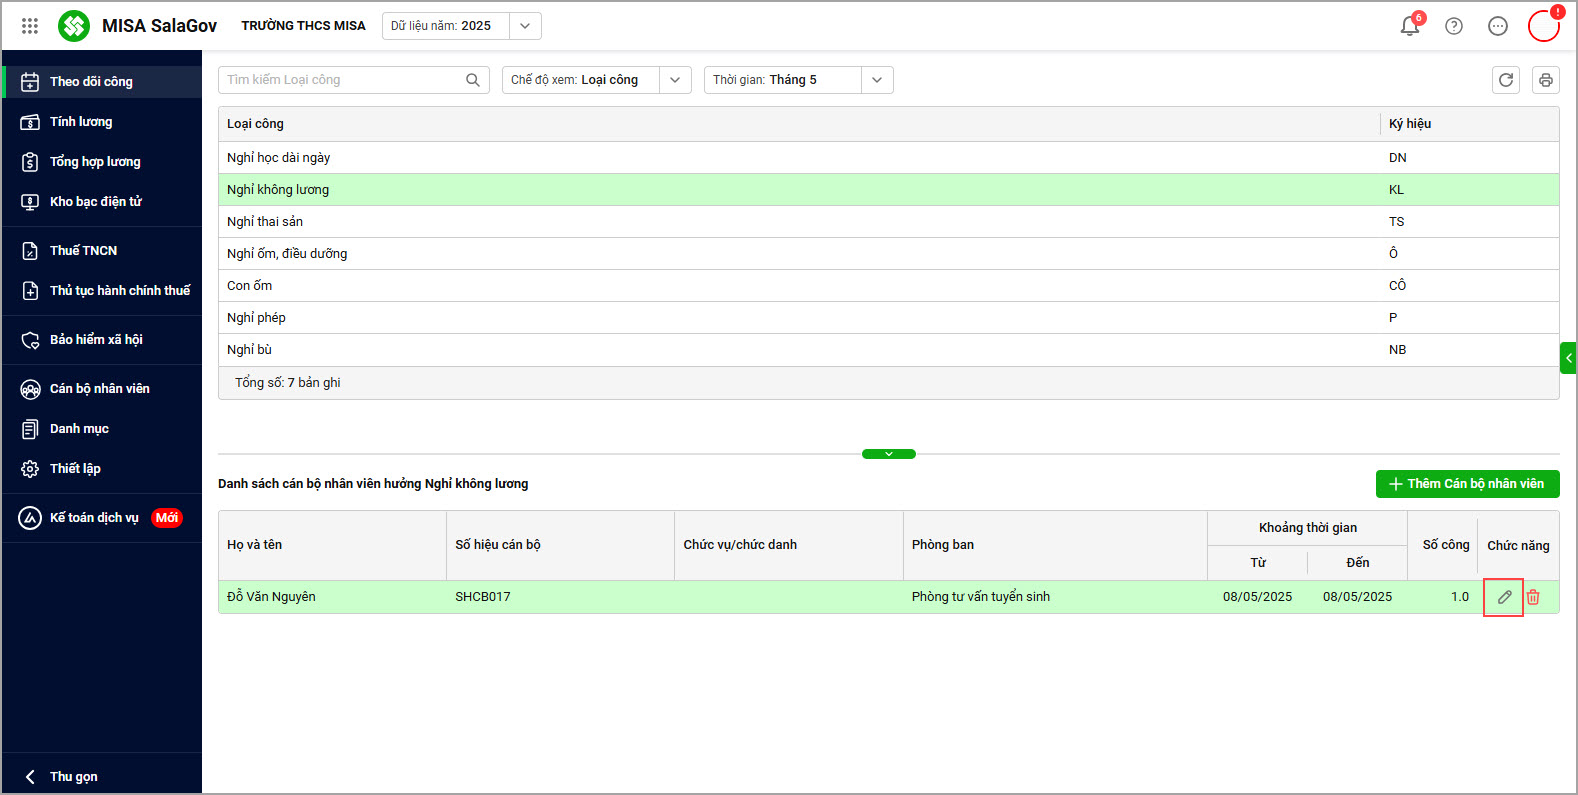Open the chat messages icon in header
1578x795 pixels.
(1498, 26)
